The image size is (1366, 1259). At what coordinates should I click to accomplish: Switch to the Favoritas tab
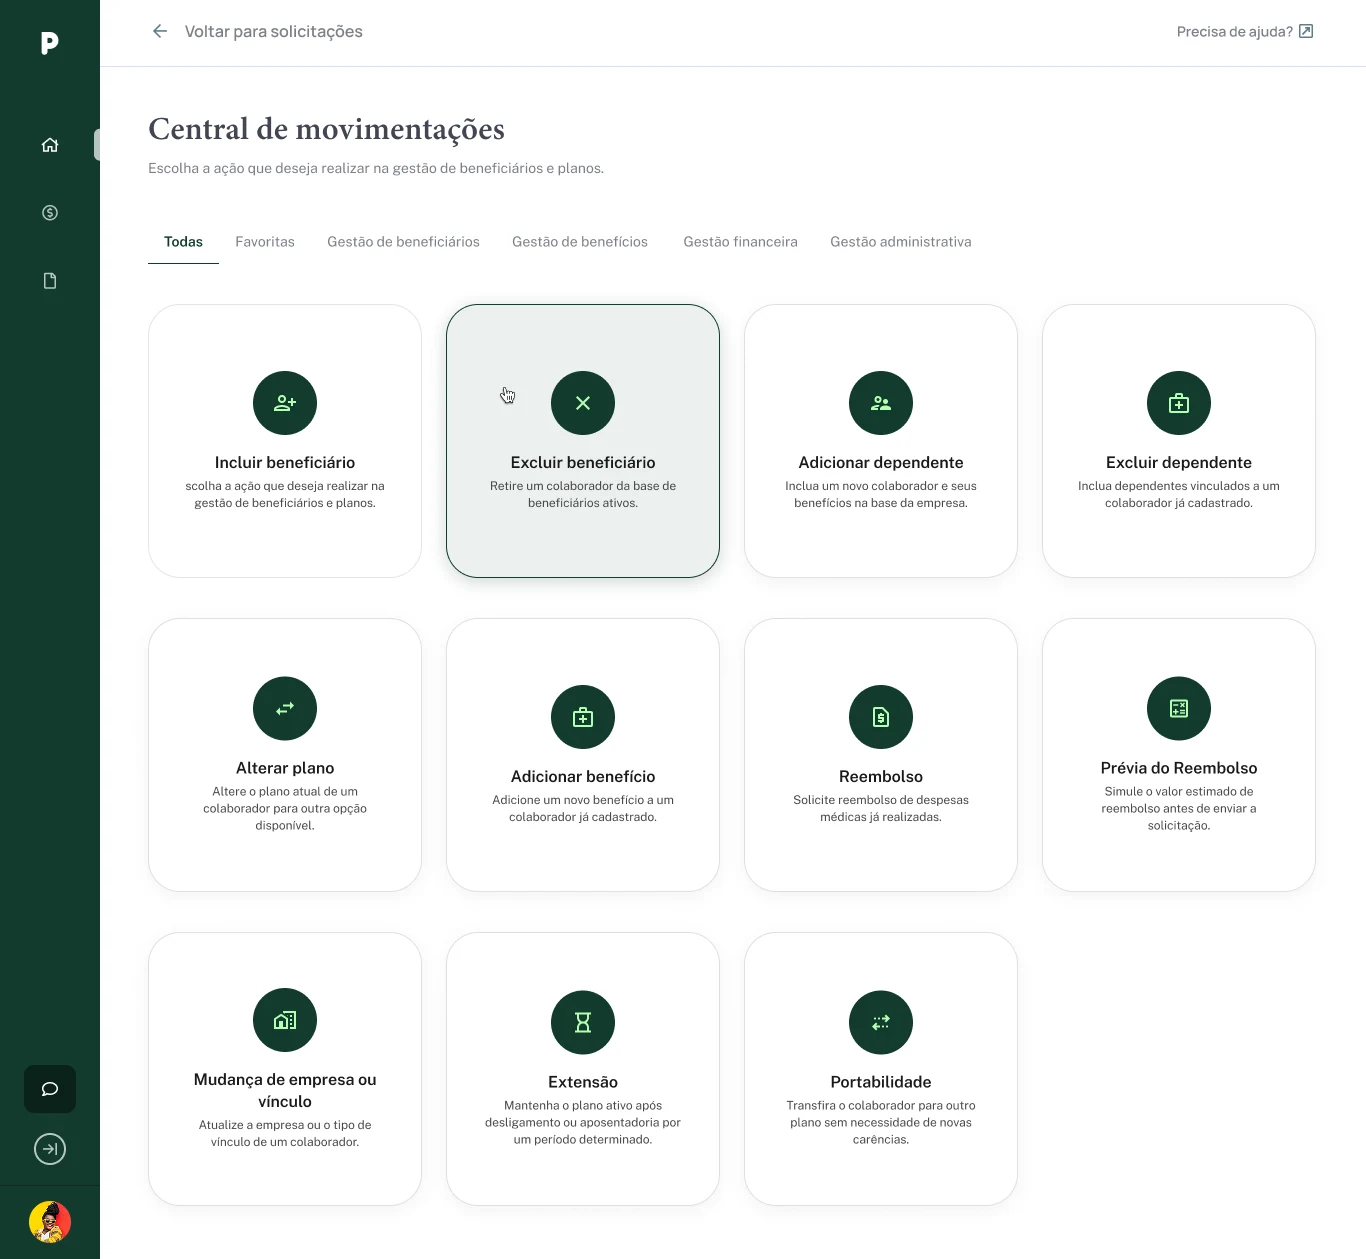[265, 242]
